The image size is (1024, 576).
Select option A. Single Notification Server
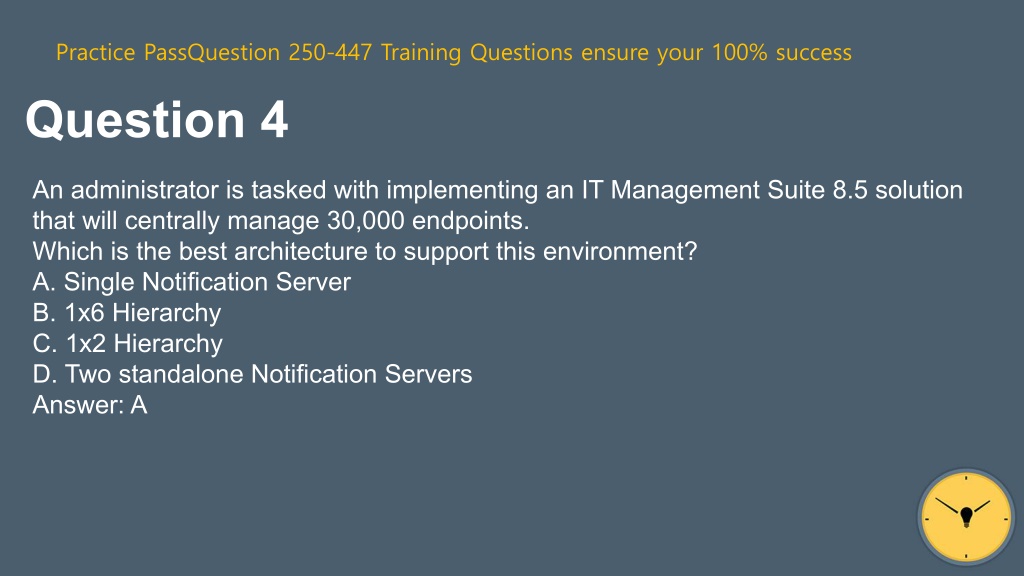pyautogui.click(x=191, y=282)
